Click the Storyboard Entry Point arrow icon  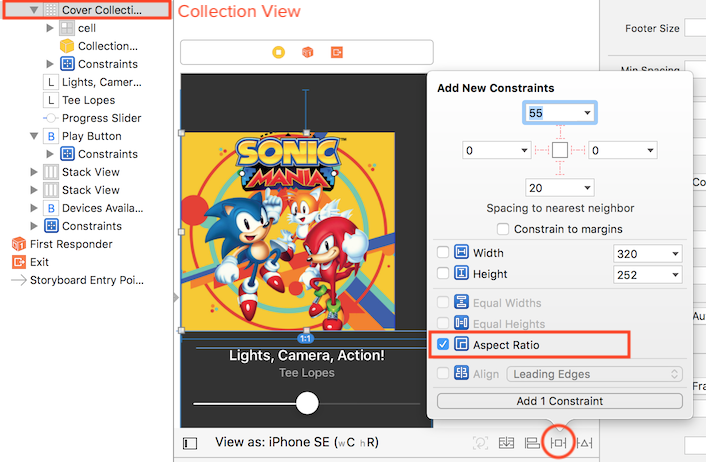pyautogui.click(x=18, y=280)
